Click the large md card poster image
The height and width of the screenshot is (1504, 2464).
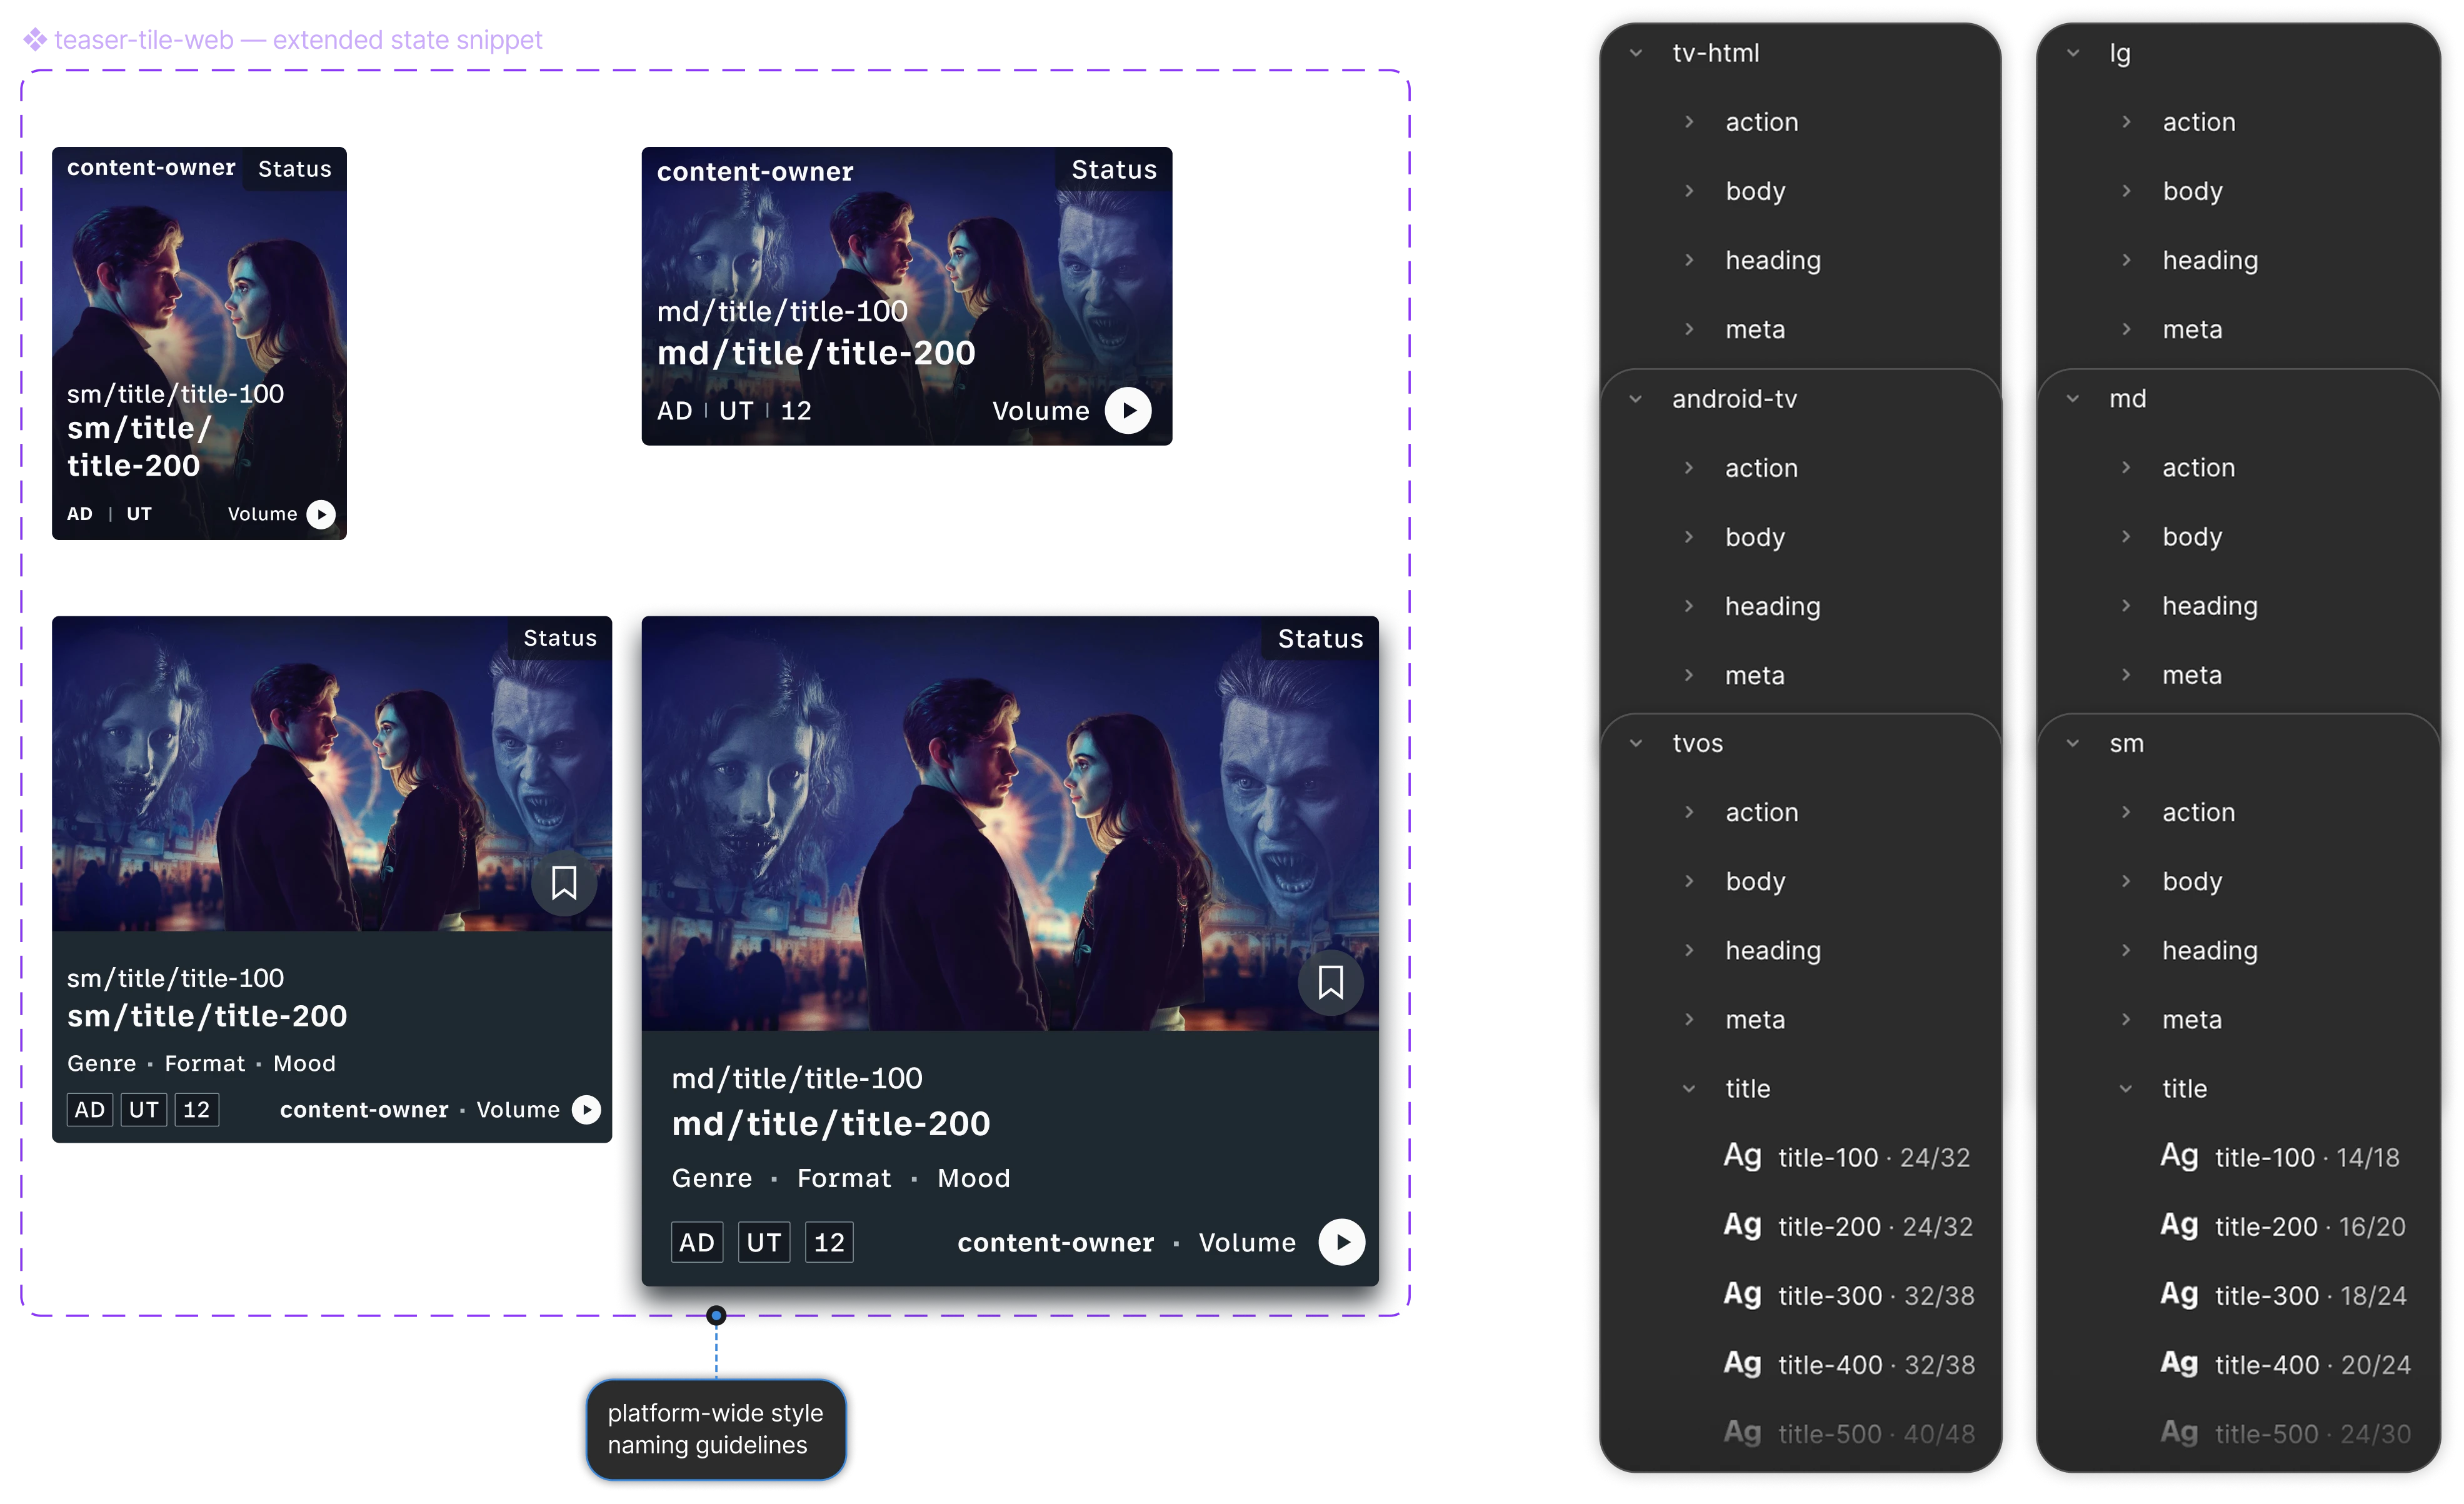(1010, 824)
